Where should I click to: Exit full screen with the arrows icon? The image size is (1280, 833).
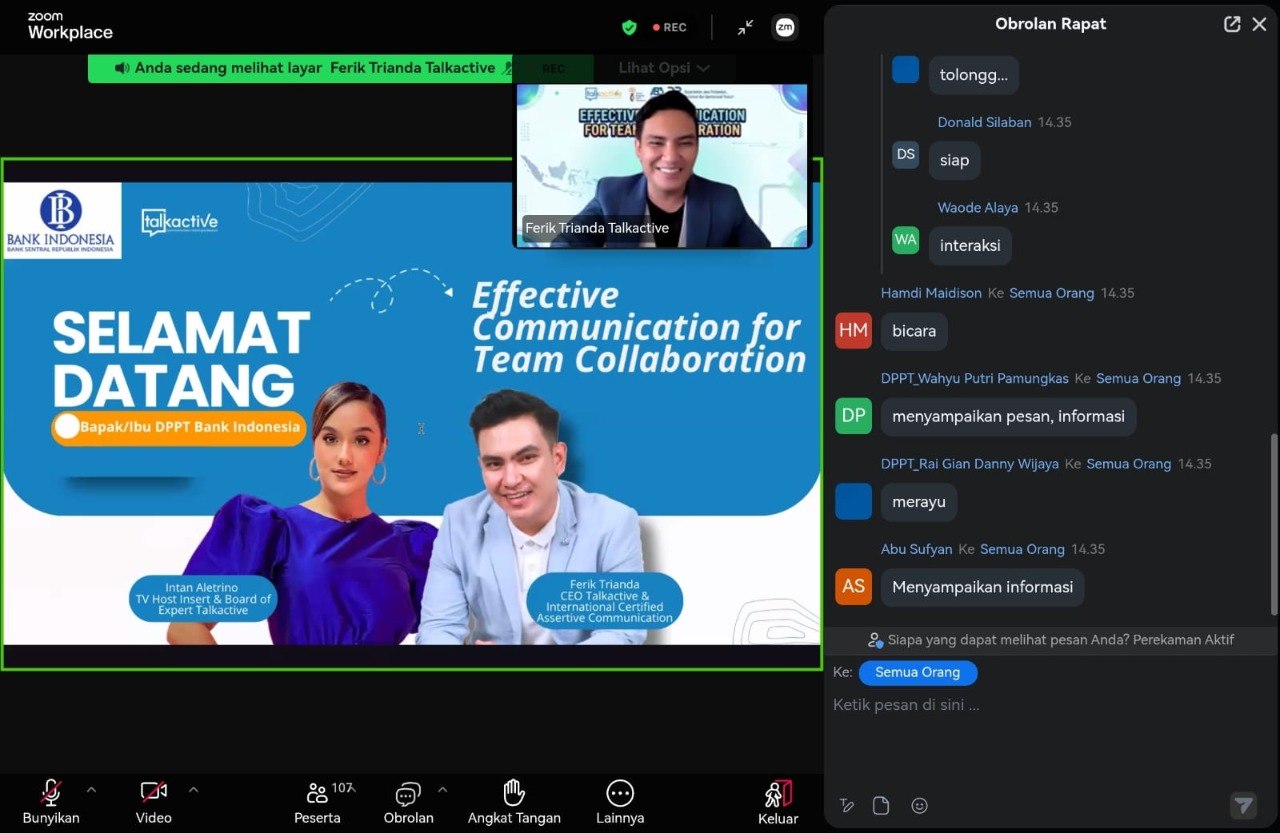click(x=745, y=28)
